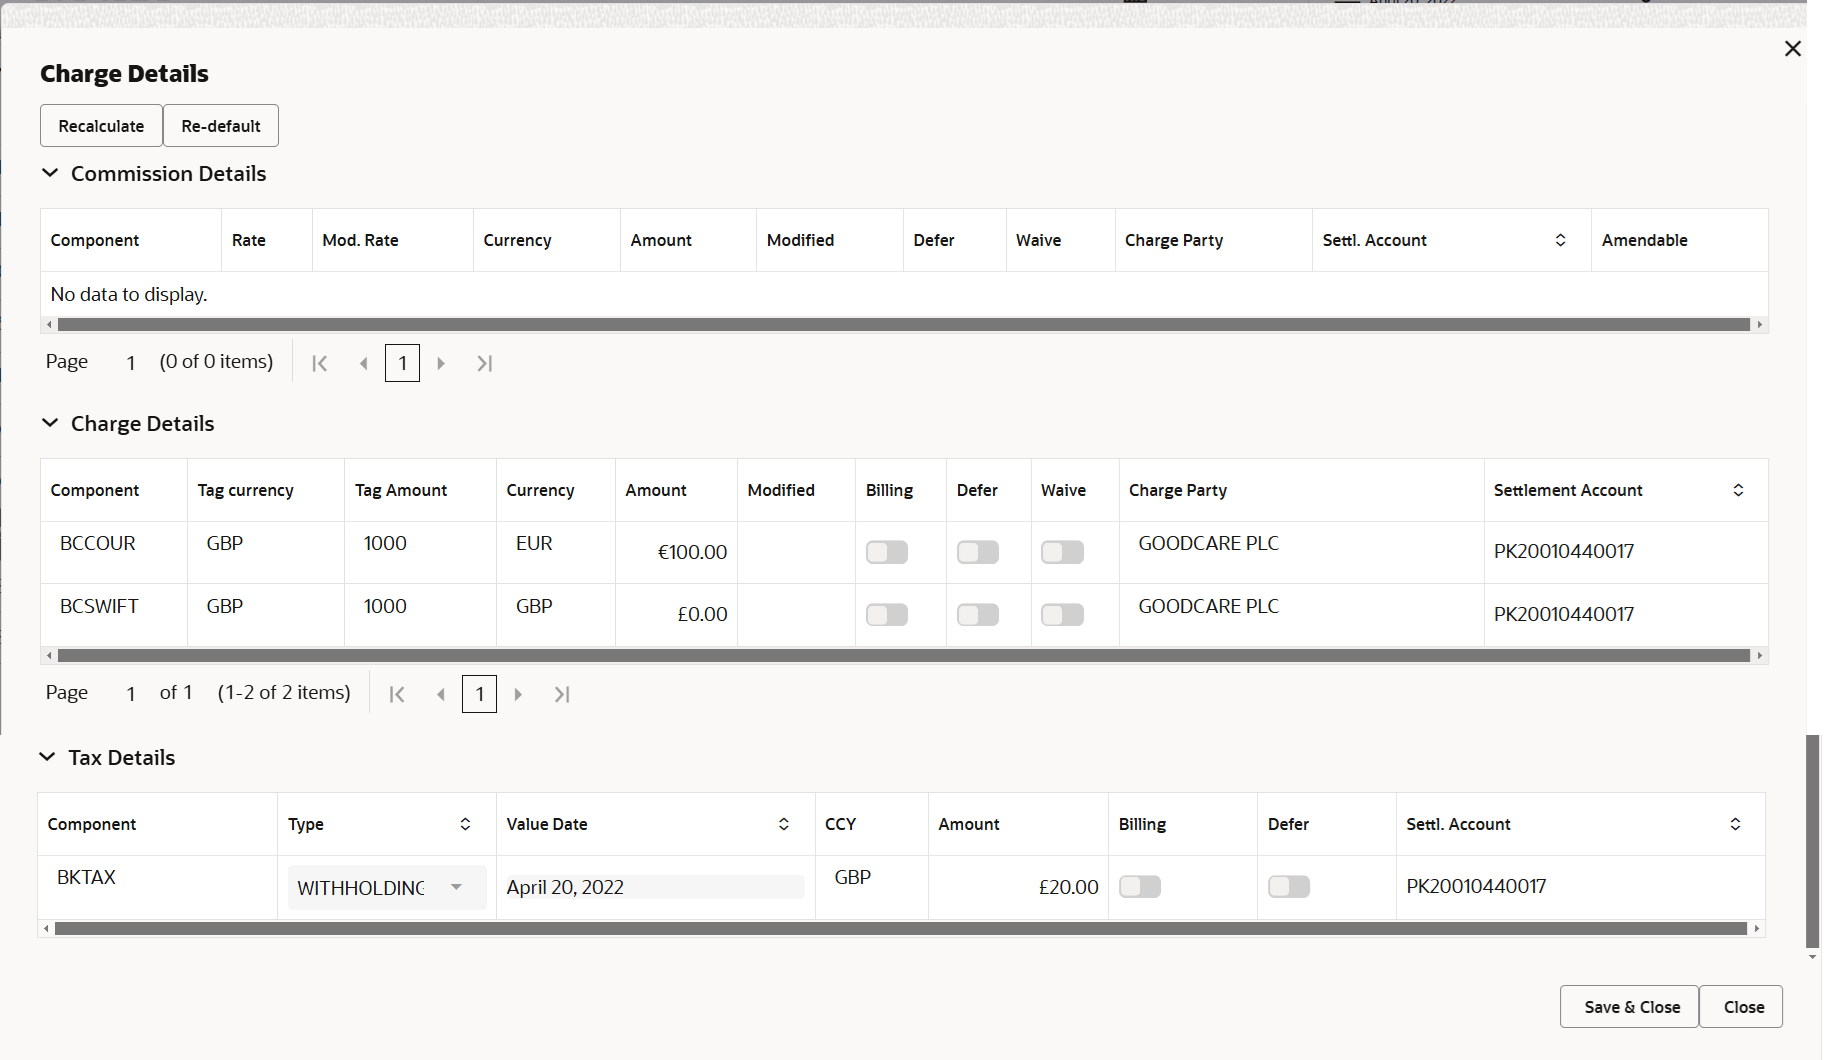This screenshot has height=1060, width=1824.
Task: Click Save & Close
Action: coord(1629,1006)
